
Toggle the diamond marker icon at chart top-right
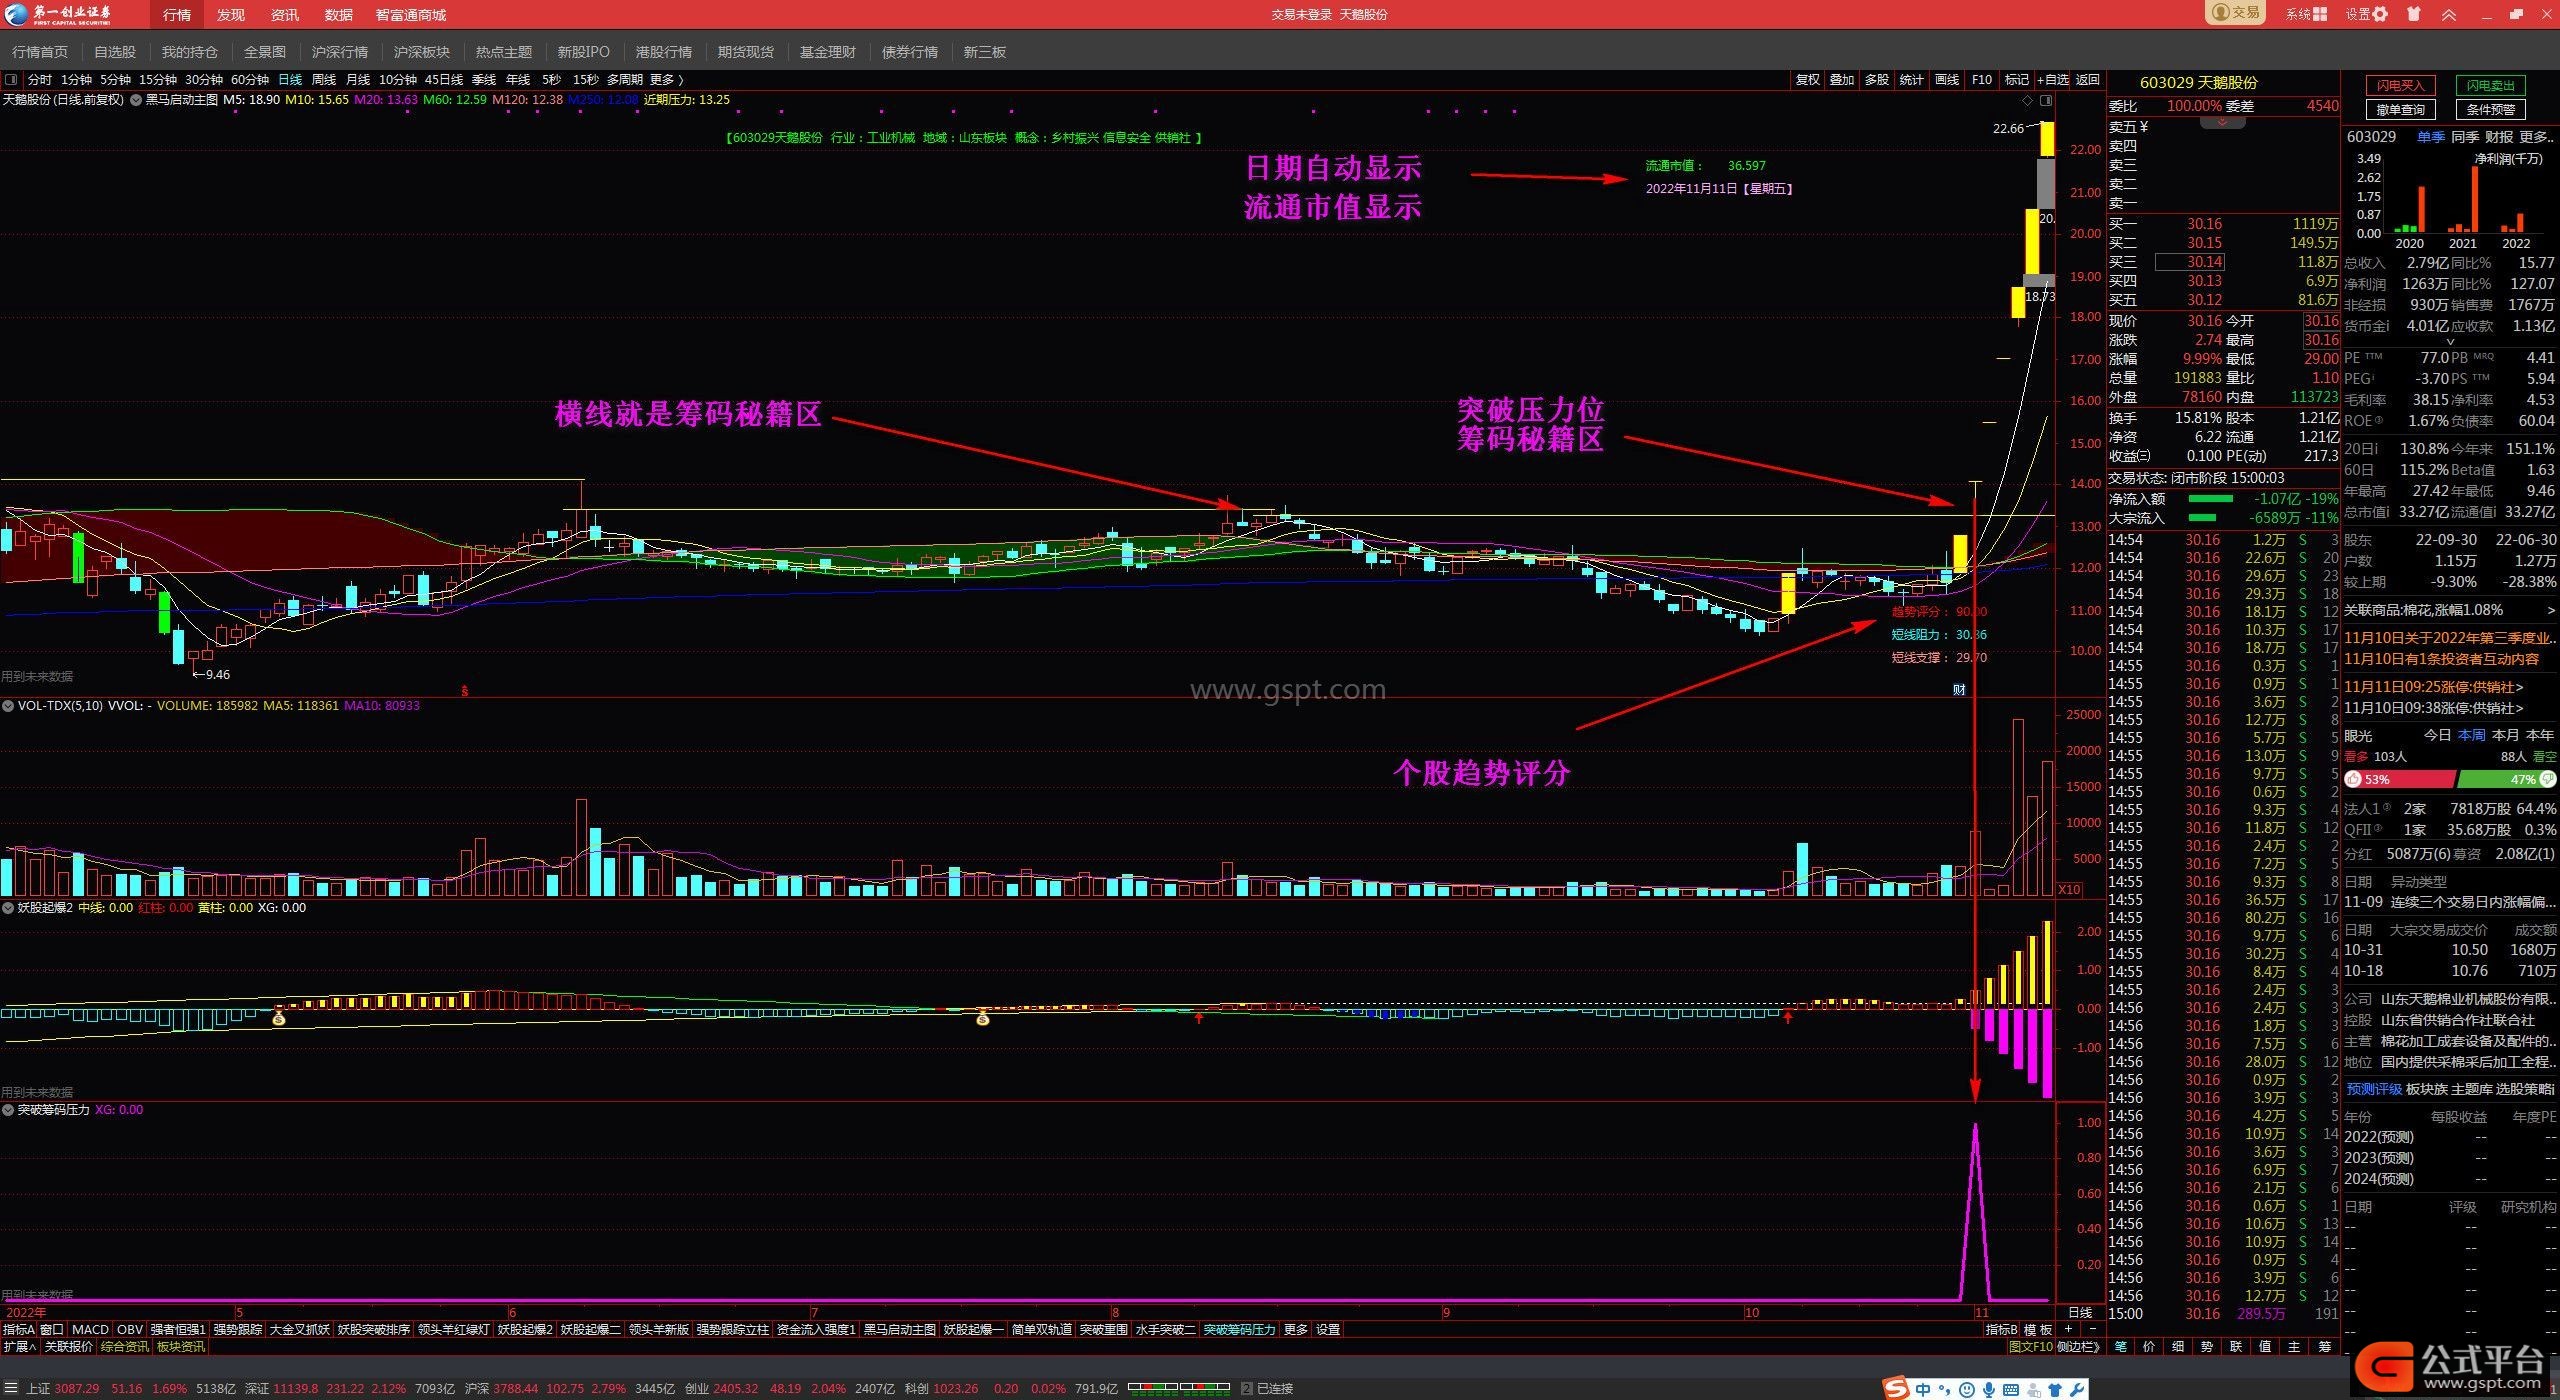[x=2027, y=100]
